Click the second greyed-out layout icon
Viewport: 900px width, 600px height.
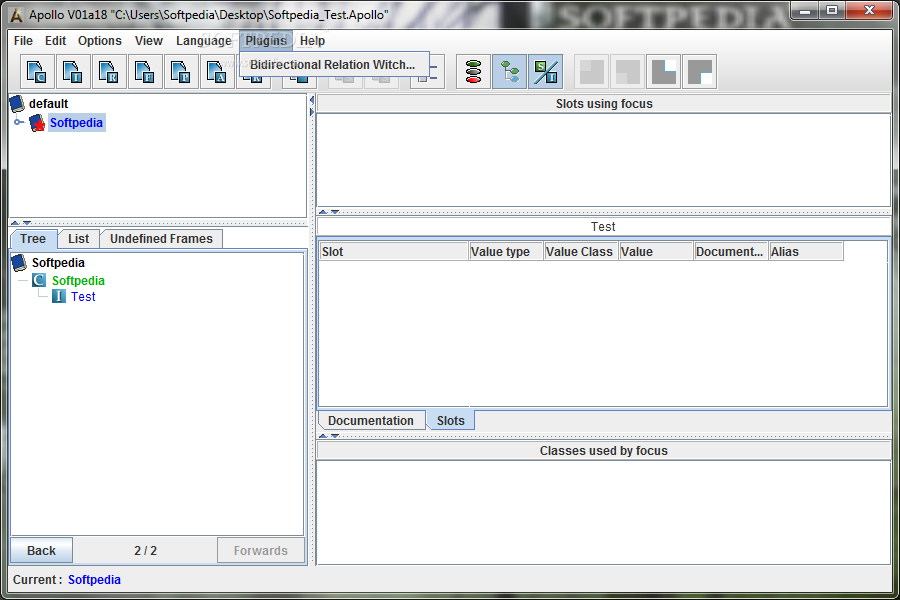[x=627, y=72]
